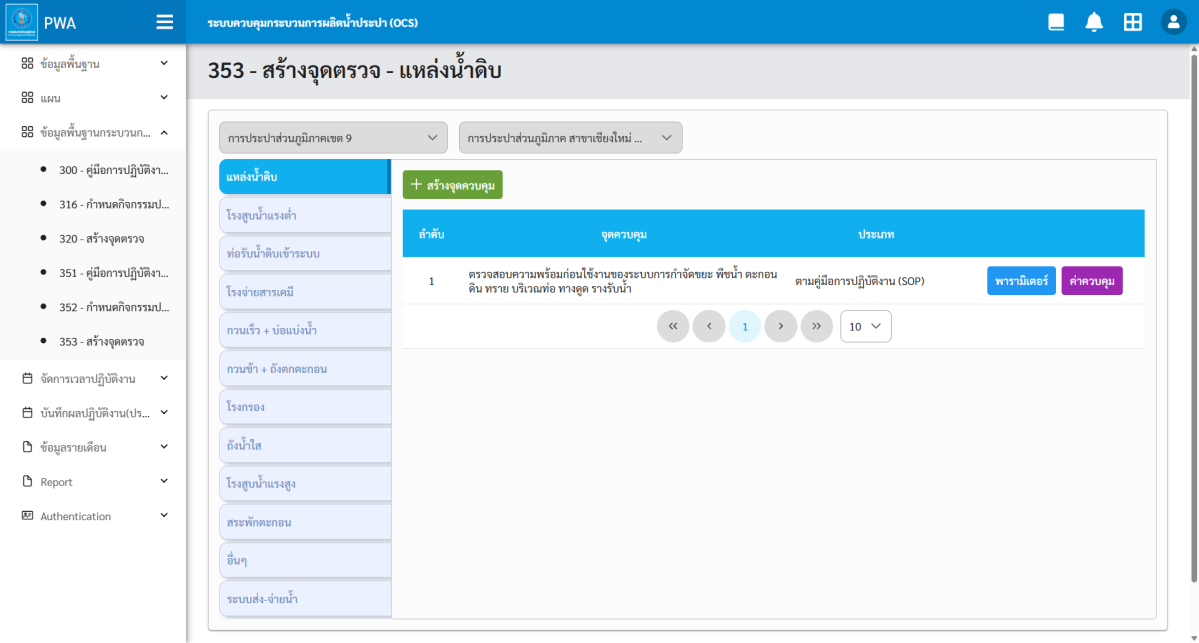
Task: Open the notifications bell icon
Action: point(1094,22)
